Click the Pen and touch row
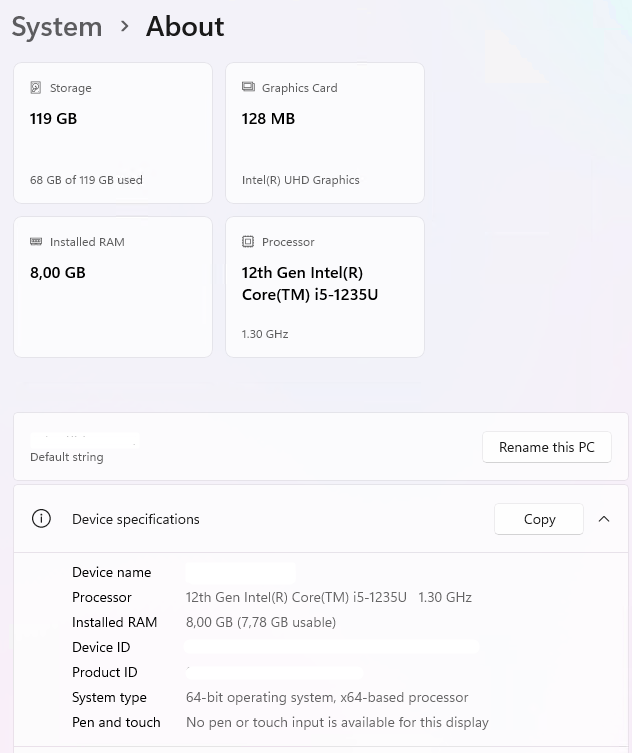Image resolution: width=632 pixels, height=753 pixels. coord(116,722)
